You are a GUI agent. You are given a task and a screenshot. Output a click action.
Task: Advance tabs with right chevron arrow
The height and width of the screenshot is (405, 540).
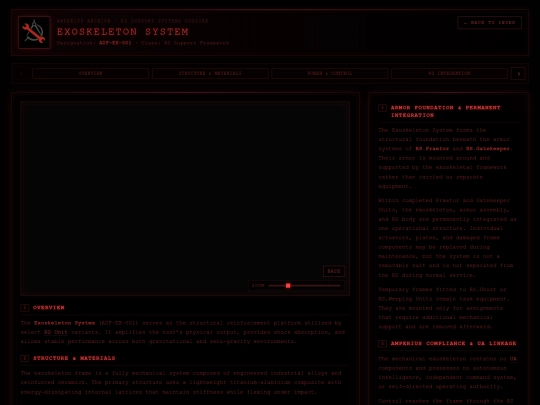coord(518,73)
